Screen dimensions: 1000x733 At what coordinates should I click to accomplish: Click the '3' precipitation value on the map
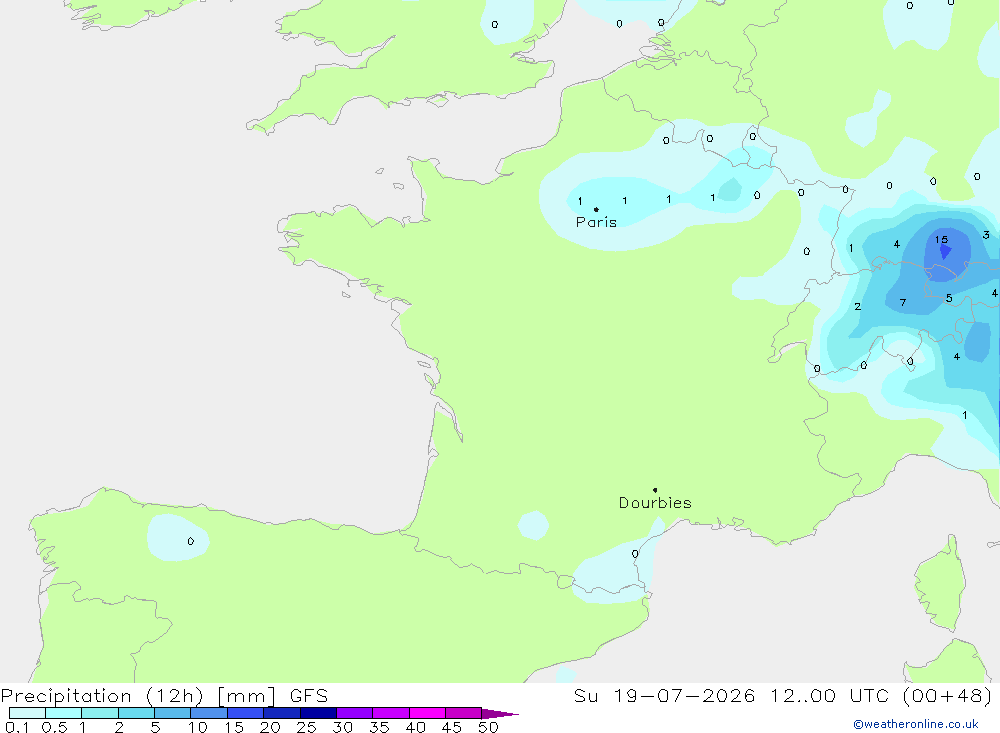(986, 235)
